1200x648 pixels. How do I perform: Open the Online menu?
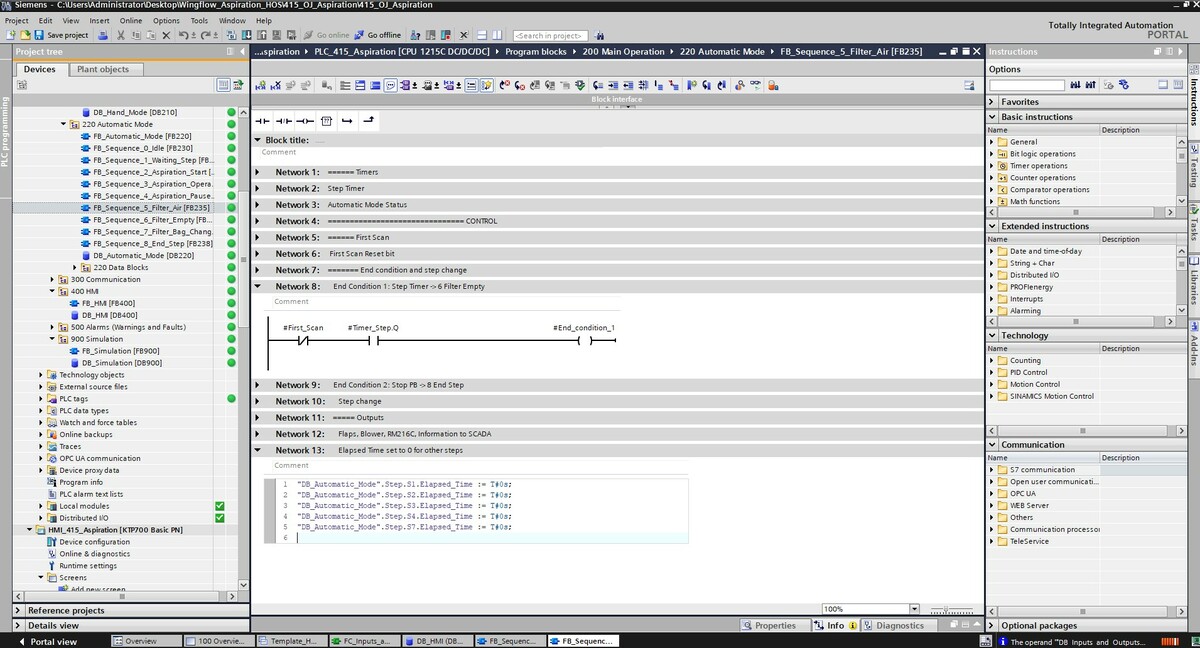[x=130, y=20]
